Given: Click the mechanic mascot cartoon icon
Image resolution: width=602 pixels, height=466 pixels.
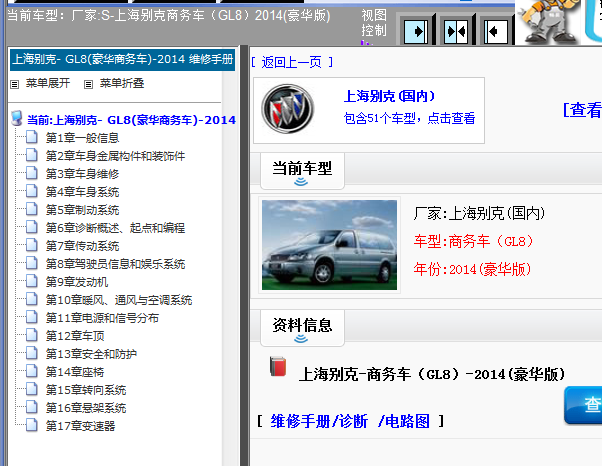Looking at the screenshot, I should coord(548,22).
